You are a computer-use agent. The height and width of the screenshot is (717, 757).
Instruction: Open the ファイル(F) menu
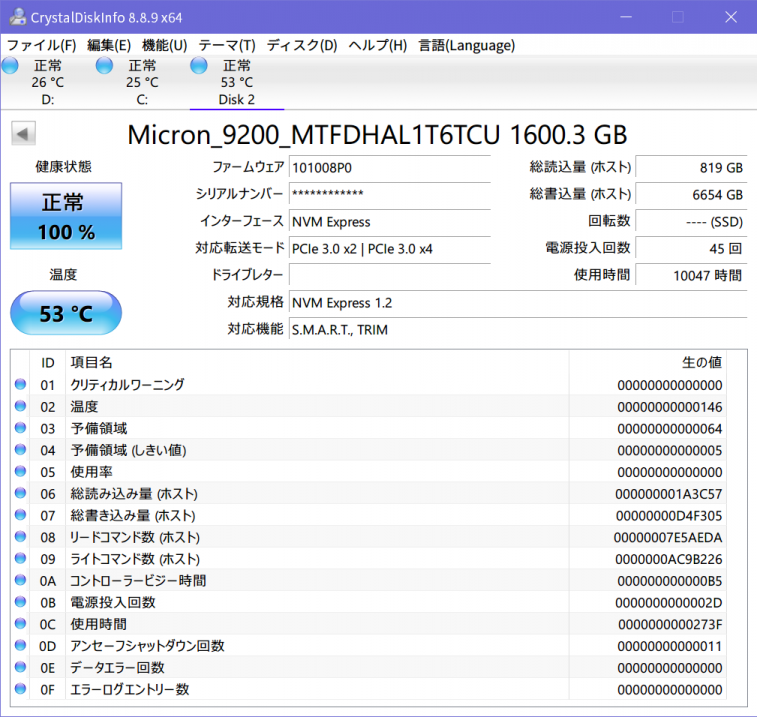41,45
